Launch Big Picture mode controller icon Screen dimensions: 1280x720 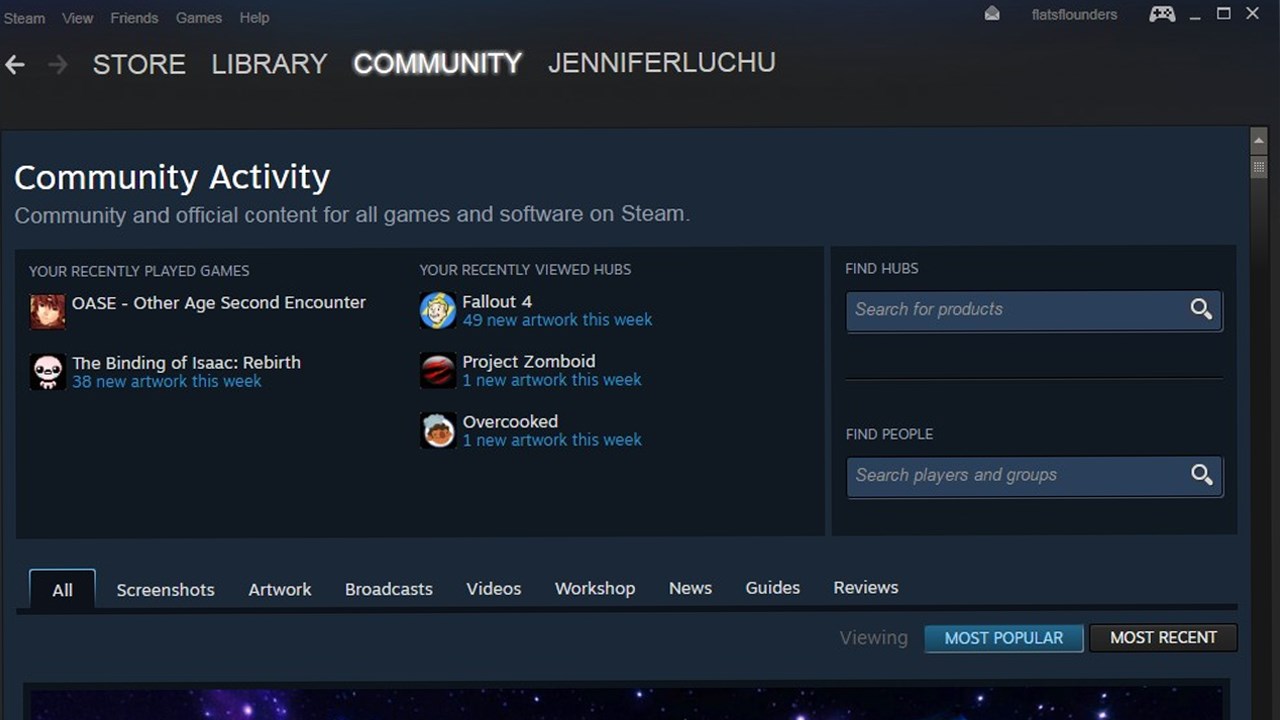[1162, 14]
